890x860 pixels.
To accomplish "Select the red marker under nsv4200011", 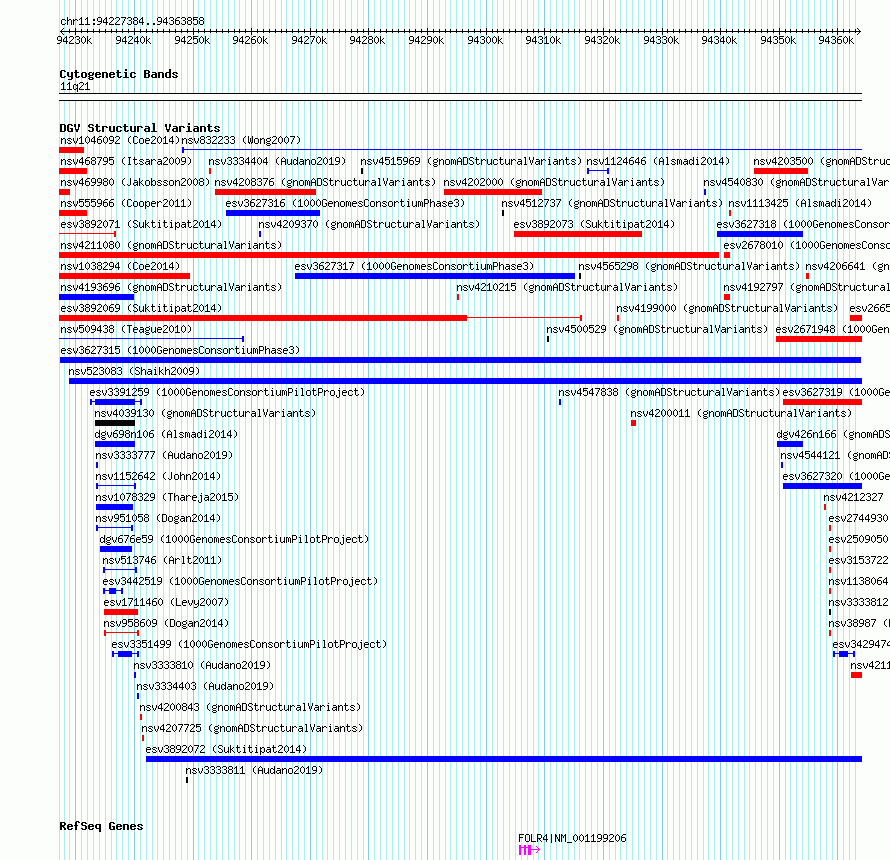I will [x=633, y=423].
